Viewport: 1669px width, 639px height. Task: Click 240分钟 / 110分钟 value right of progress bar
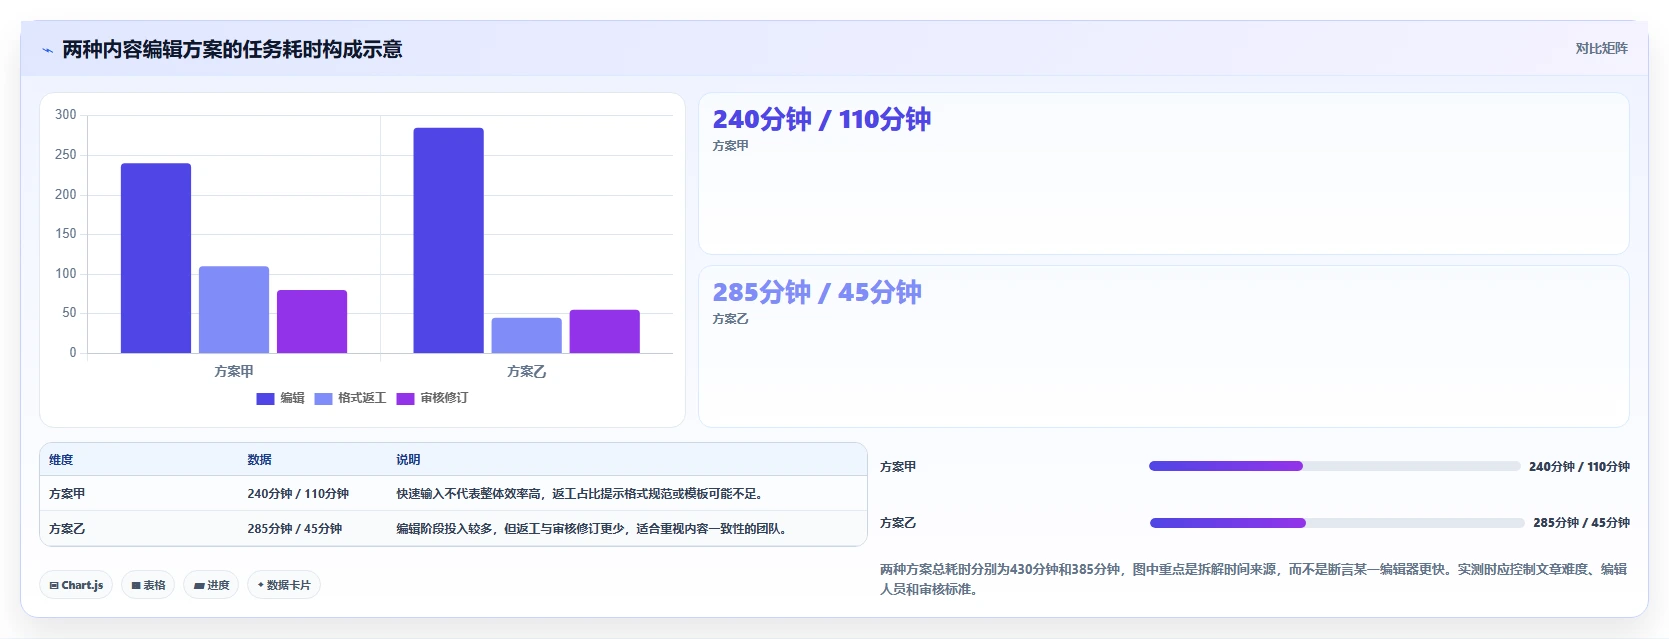click(x=1579, y=467)
